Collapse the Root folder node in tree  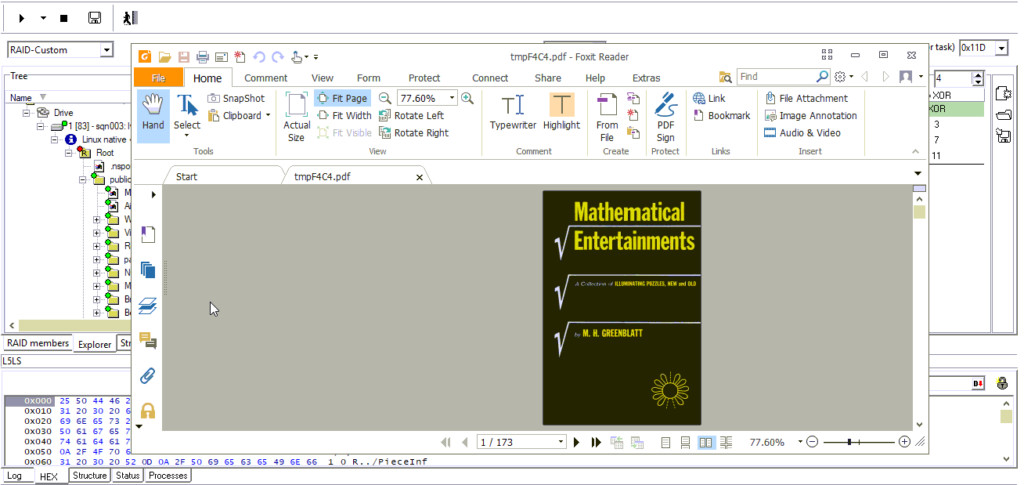point(69,153)
